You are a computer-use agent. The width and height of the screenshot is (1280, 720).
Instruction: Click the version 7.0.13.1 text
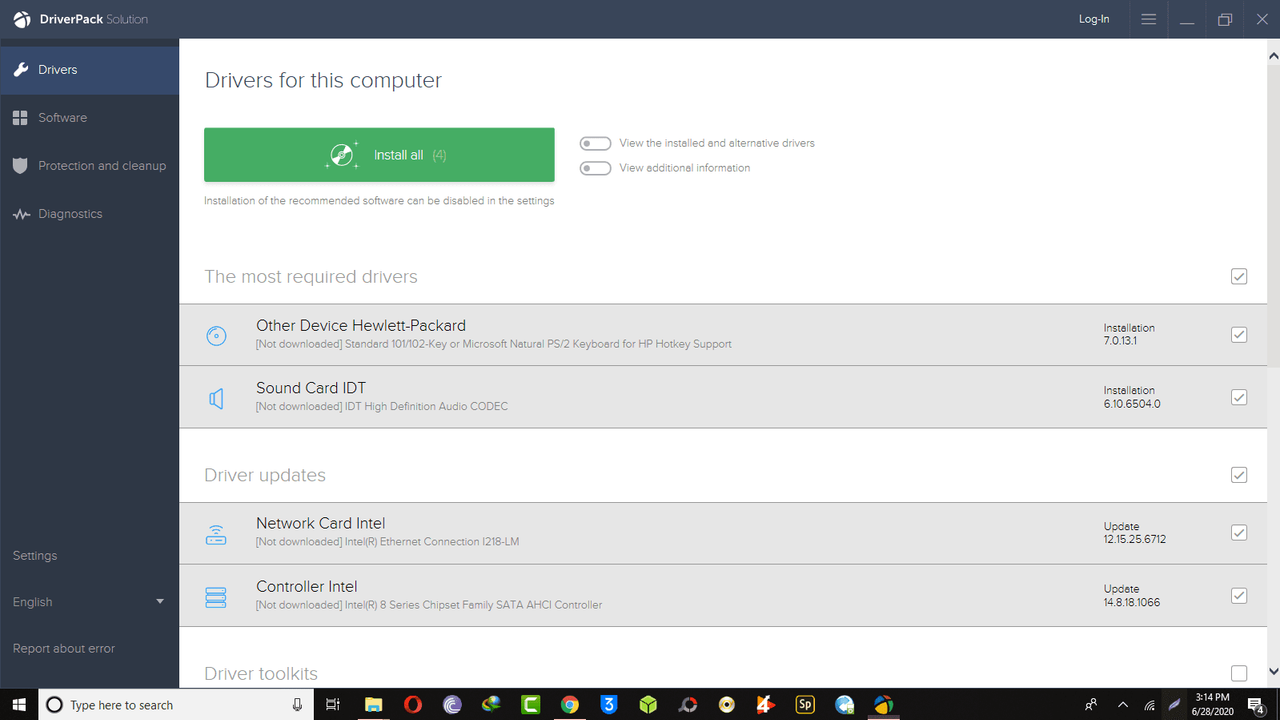1120,341
